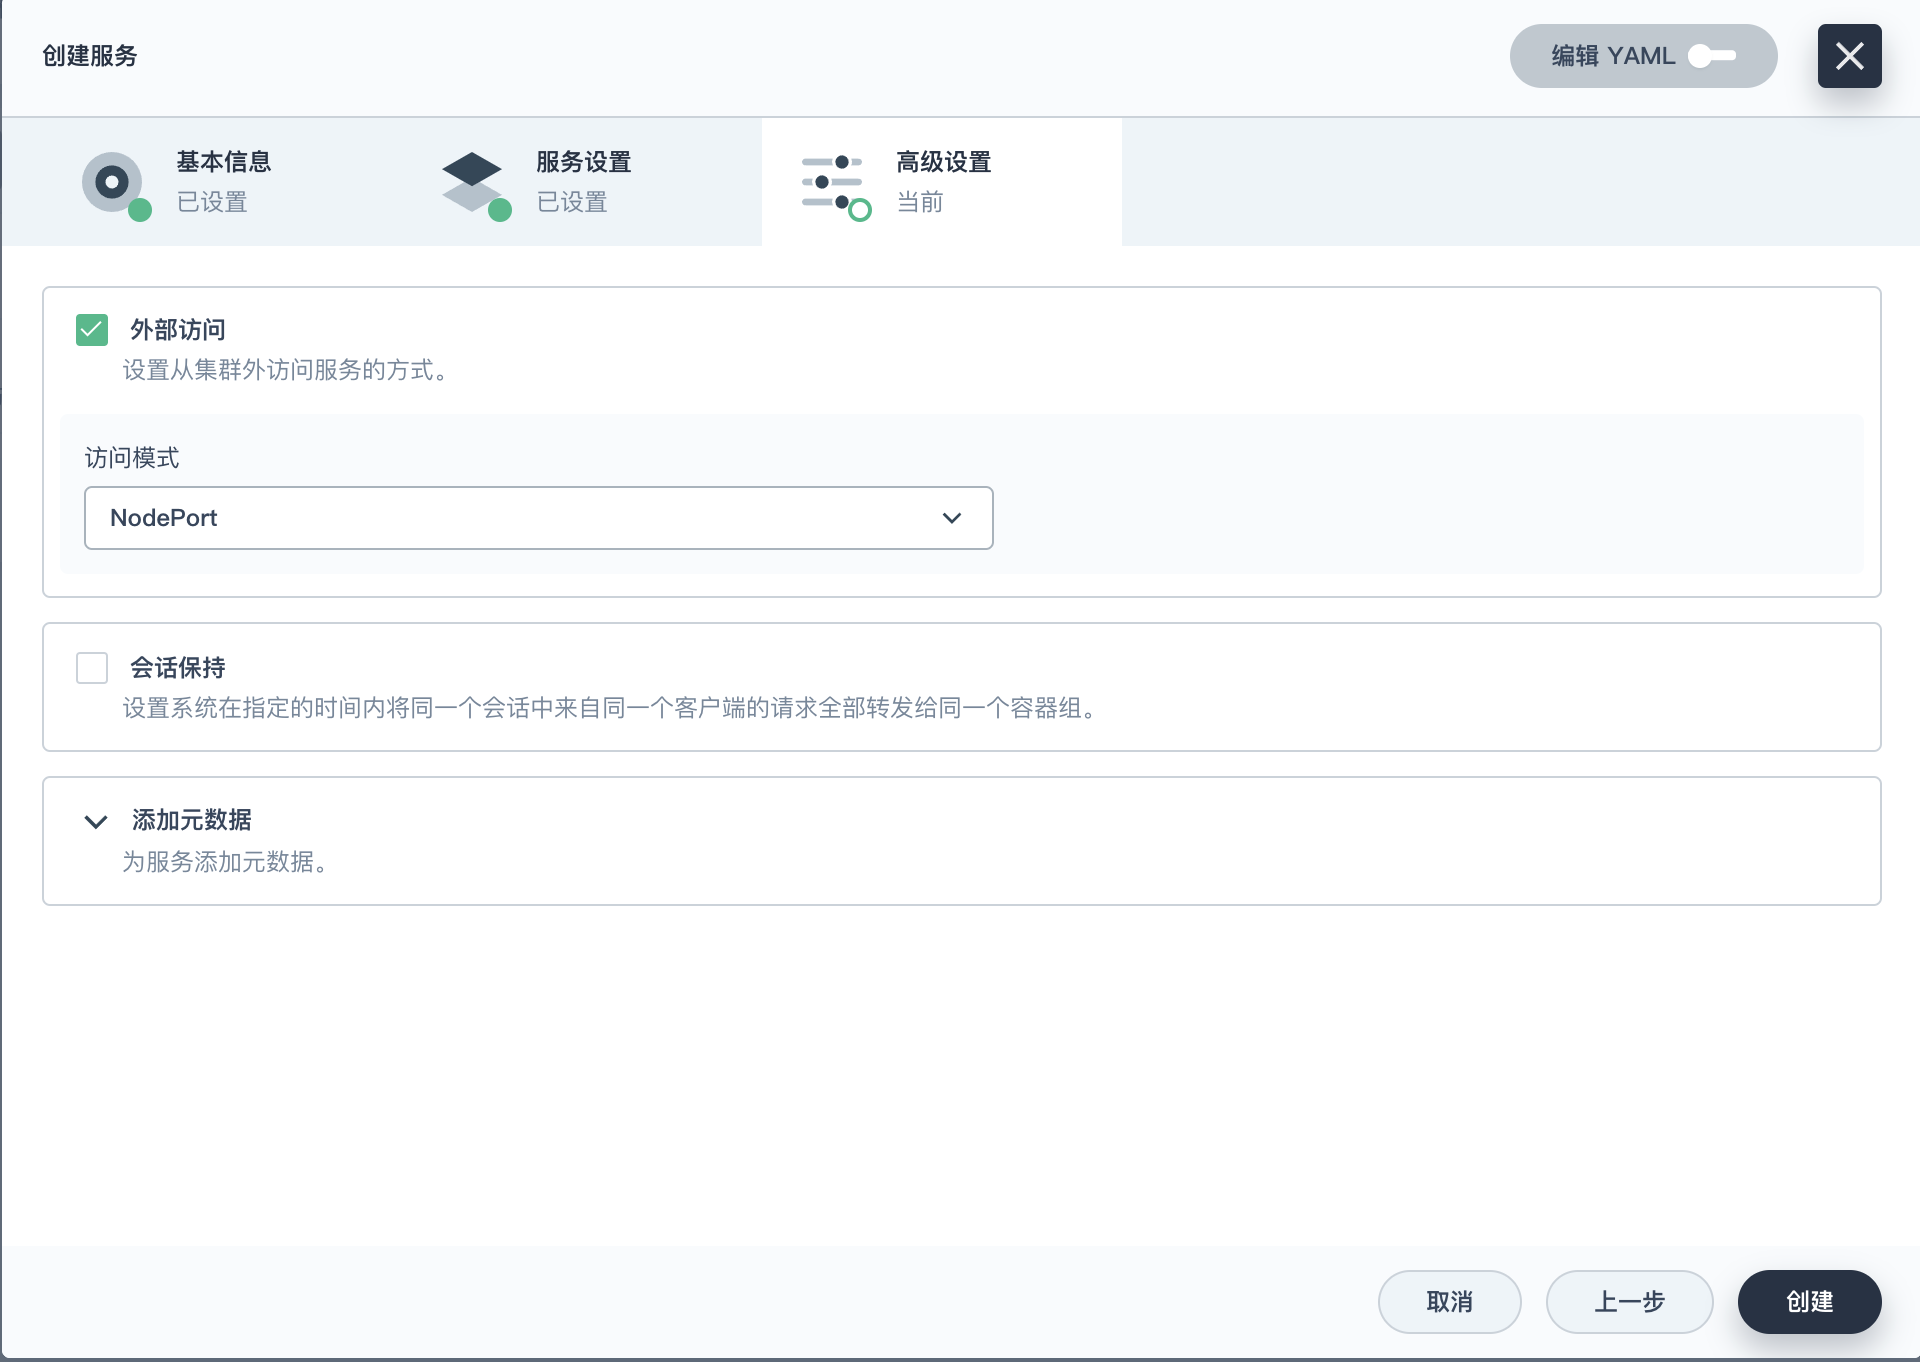The height and width of the screenshot is (1362, 1920).
Task: Click the green status dot on 服务设置
Action: point(500,210)
